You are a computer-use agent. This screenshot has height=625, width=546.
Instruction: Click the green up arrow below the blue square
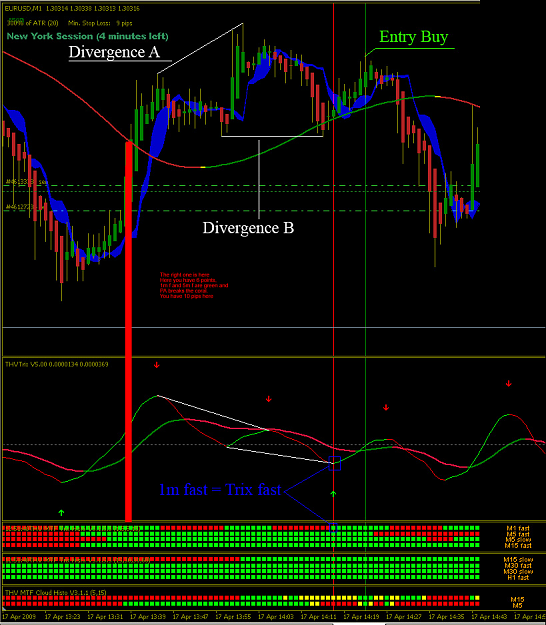point(334,494)
